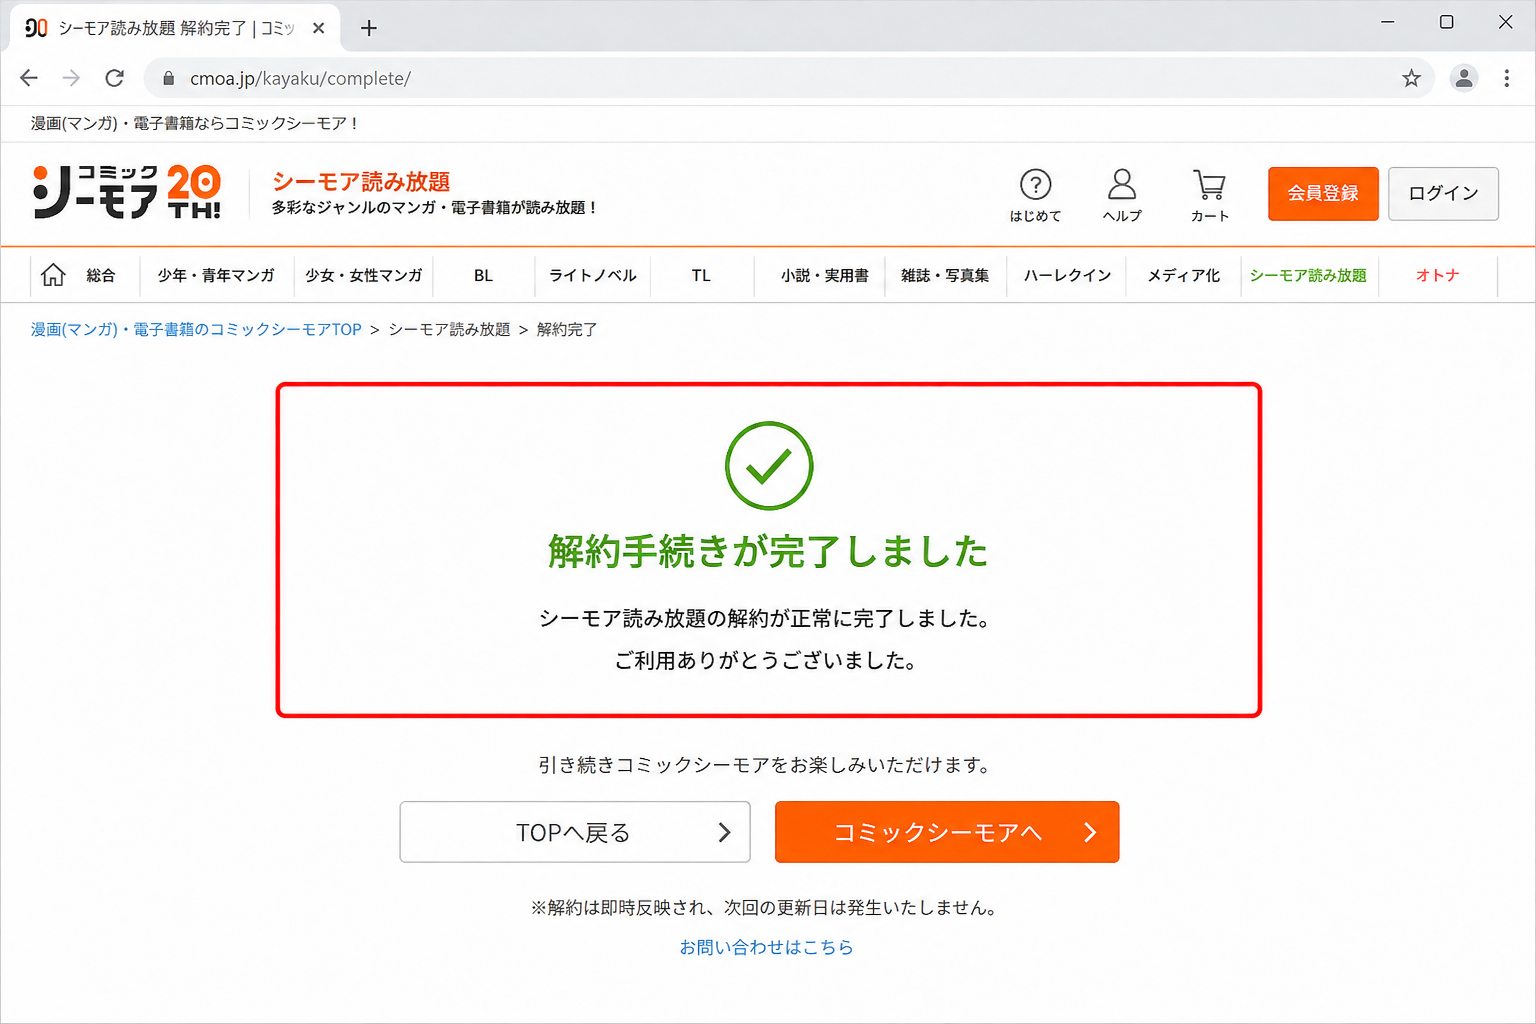Screen dimensions: 1536x1024
Task: Open the はじめて question mark icon
Action: click(x=1035, y=194)
